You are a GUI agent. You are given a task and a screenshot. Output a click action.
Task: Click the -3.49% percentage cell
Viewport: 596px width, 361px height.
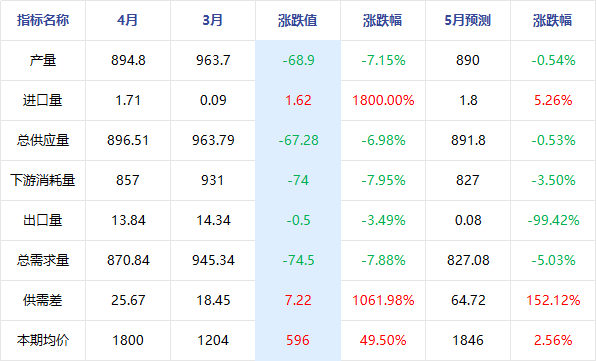(383, 220)
